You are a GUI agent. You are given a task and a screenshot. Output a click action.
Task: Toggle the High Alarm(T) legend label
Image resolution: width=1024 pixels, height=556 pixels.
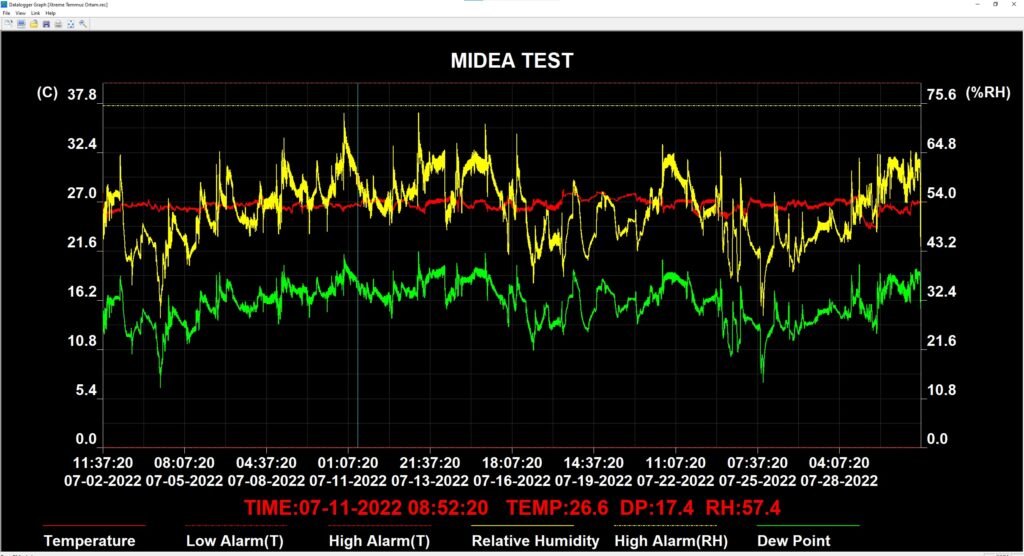coord(379,541)
